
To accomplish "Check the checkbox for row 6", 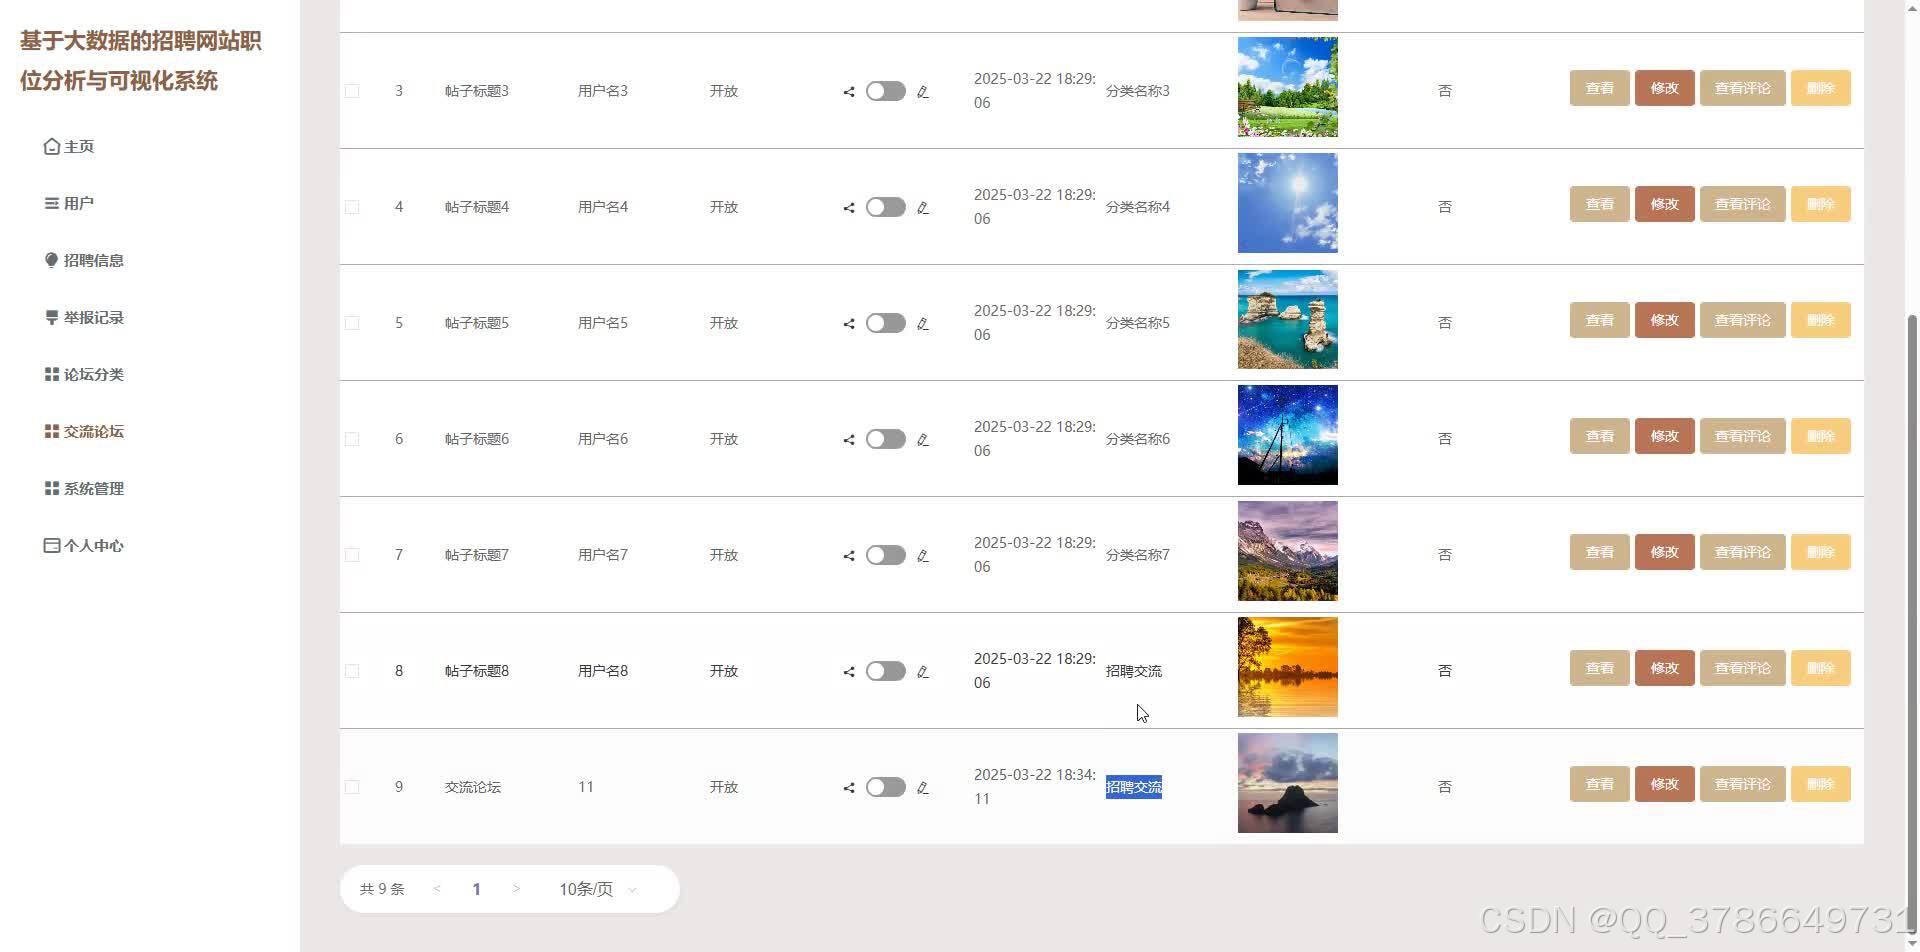I will click(x=352, y=439).
